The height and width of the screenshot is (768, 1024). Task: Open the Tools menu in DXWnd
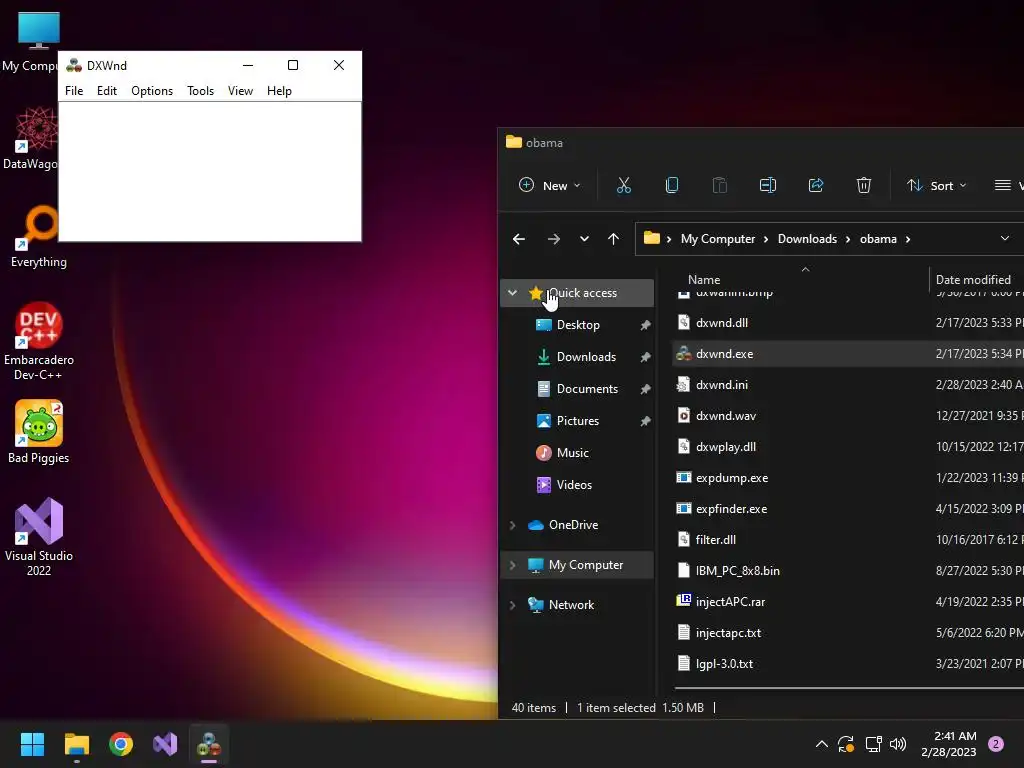[200, 91]
